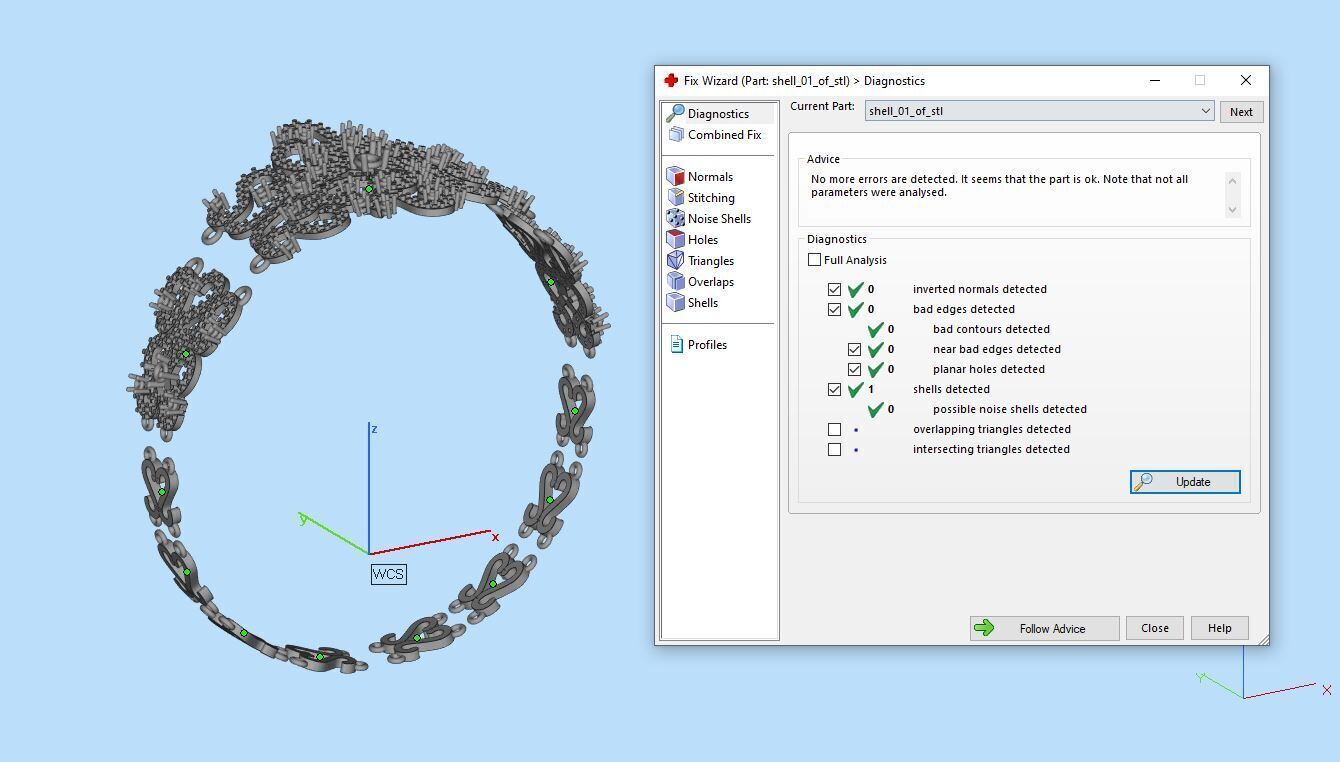Viewport: 1340px width, 762px height.
Task: Click the red cross Fix Wizard icon
Action: pos(671,80)
